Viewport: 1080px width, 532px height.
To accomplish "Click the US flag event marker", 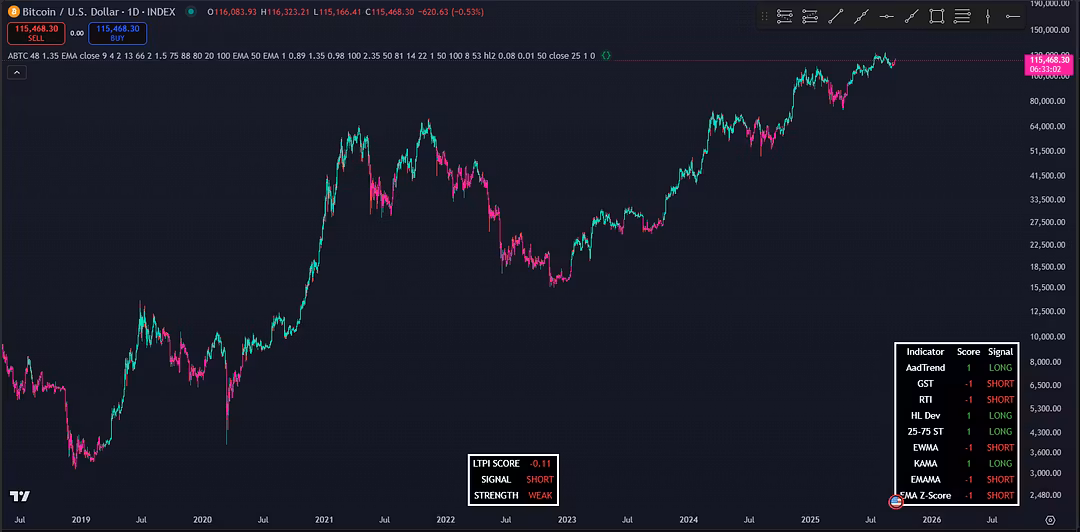I will (x=897, y=500).
